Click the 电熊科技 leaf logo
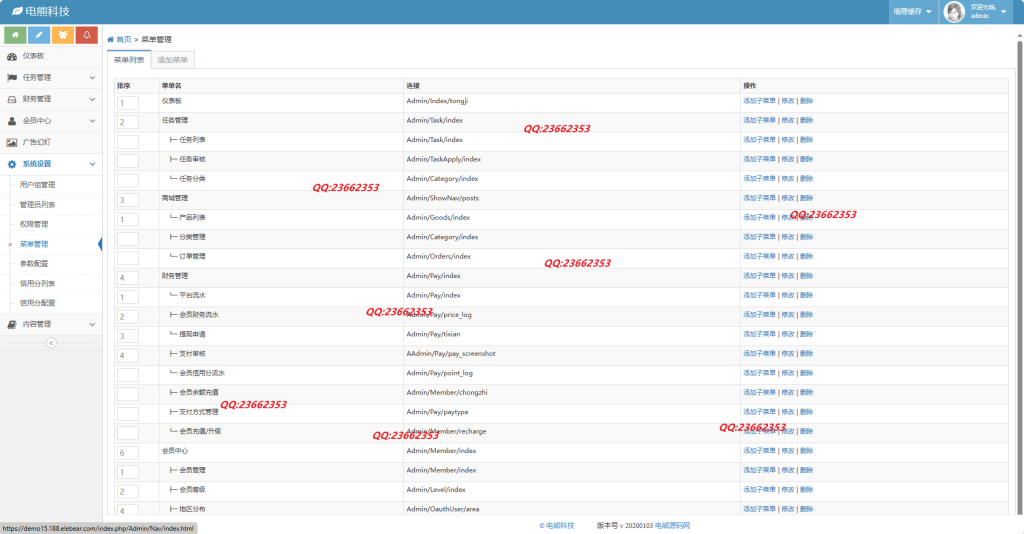This screenshot has height=534, width=1024. (x=17, y=11)
